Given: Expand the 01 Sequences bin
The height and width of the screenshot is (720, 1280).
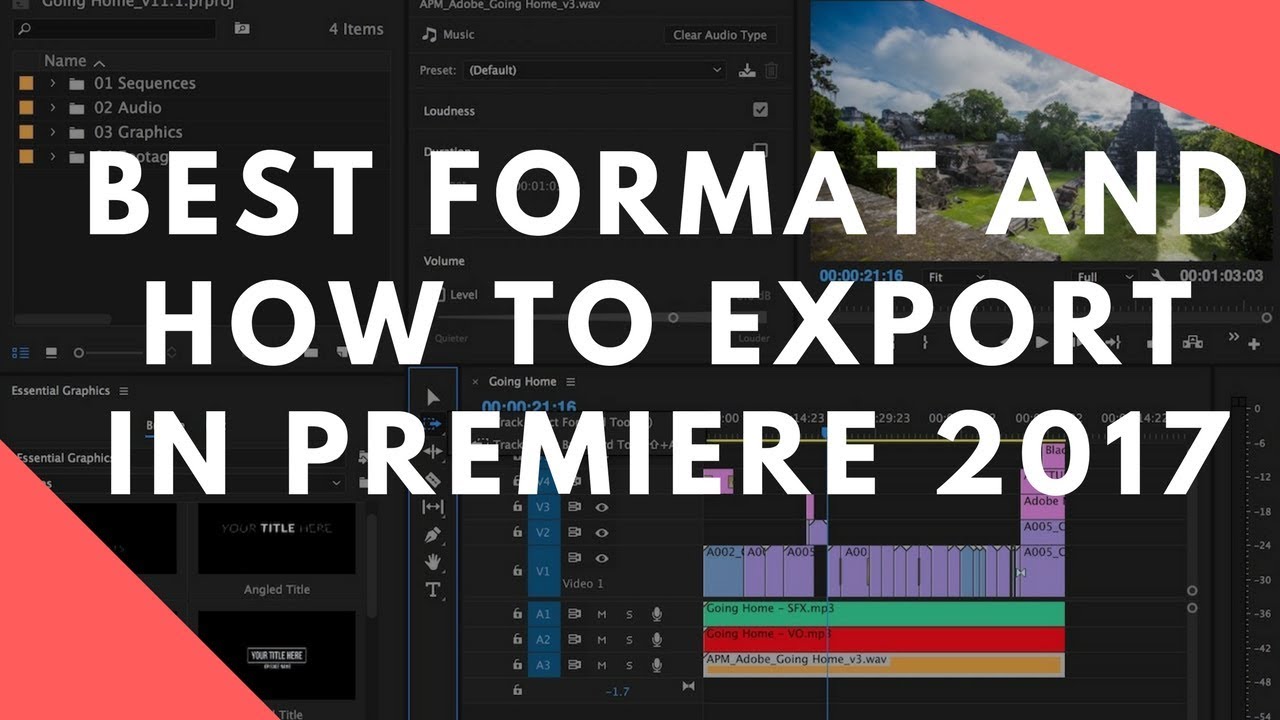Looking at the screenshot, I should [x=52, y=83].
